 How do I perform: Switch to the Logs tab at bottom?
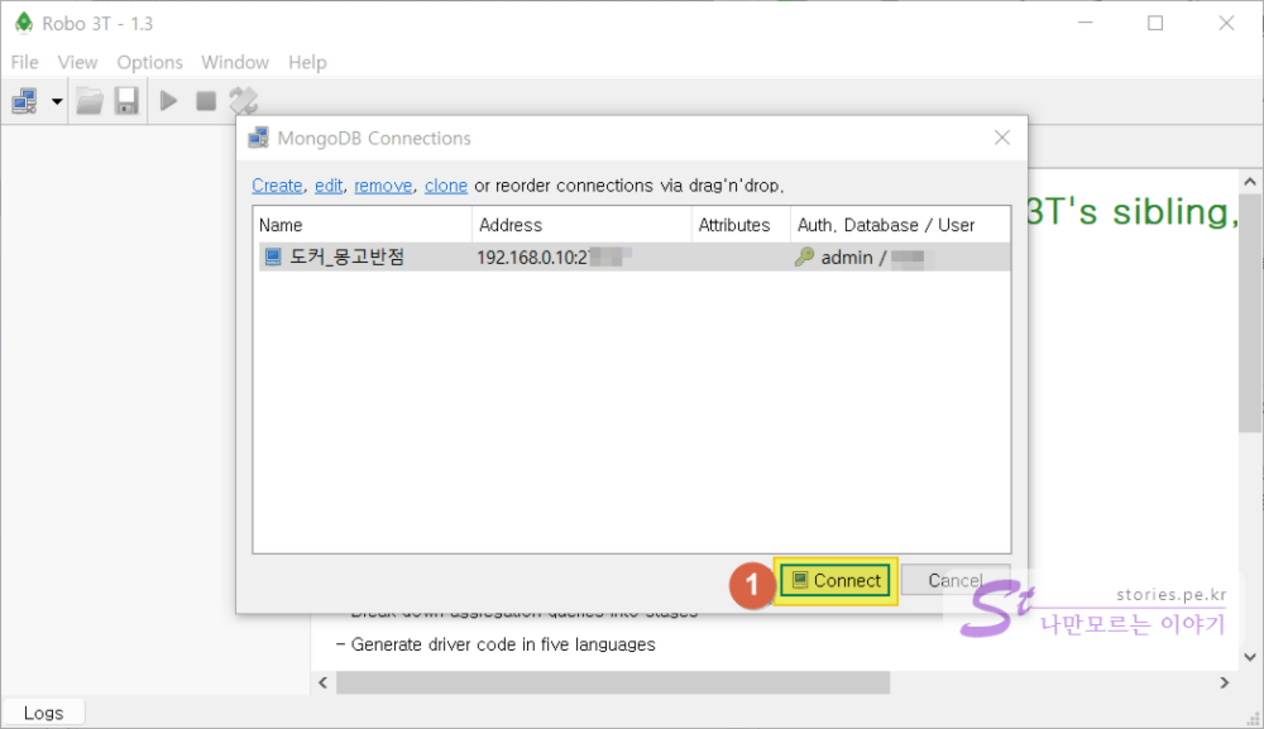(43, 713)
